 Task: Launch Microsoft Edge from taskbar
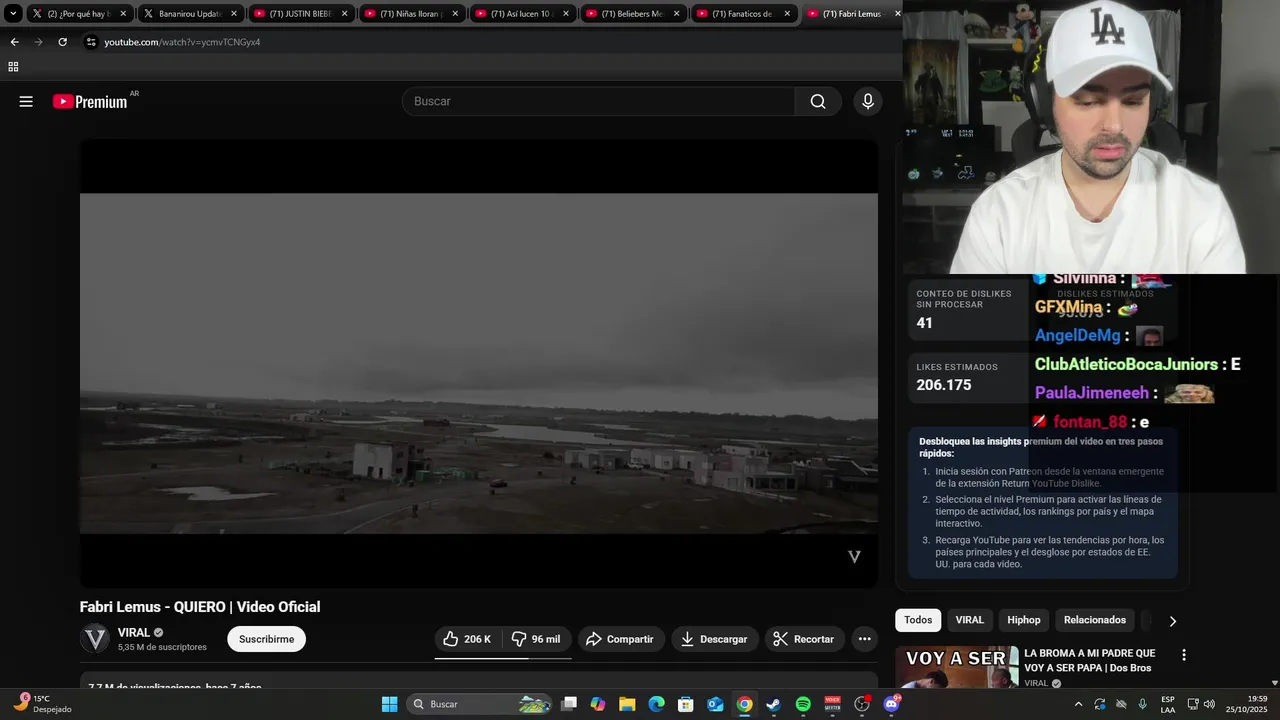(x=656, y=704)
